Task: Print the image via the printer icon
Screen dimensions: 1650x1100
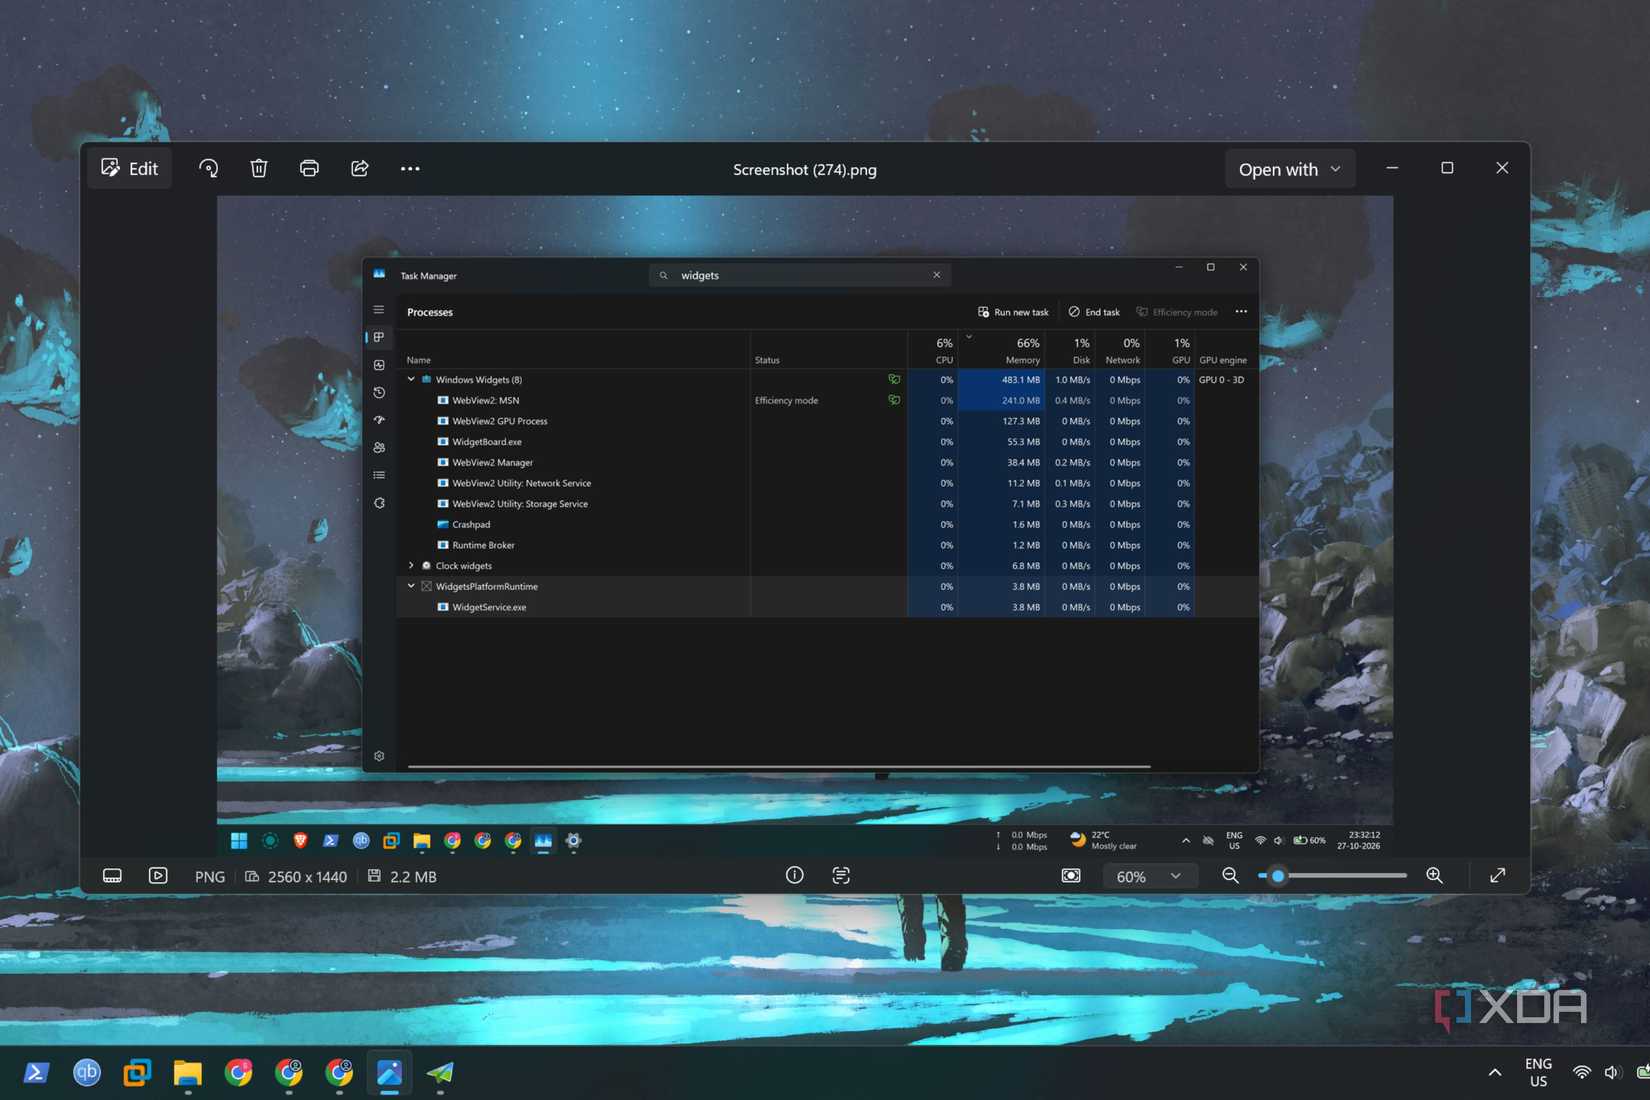Action: tap(309, 169)
